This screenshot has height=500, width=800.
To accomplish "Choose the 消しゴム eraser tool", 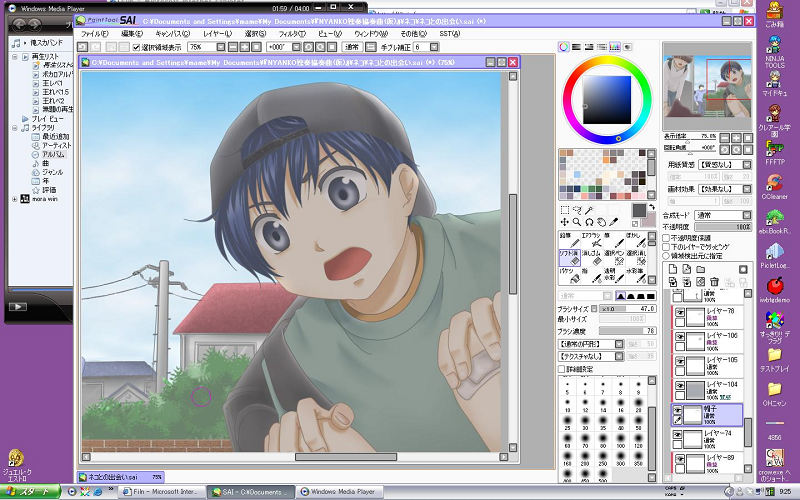I will point(592,257).
